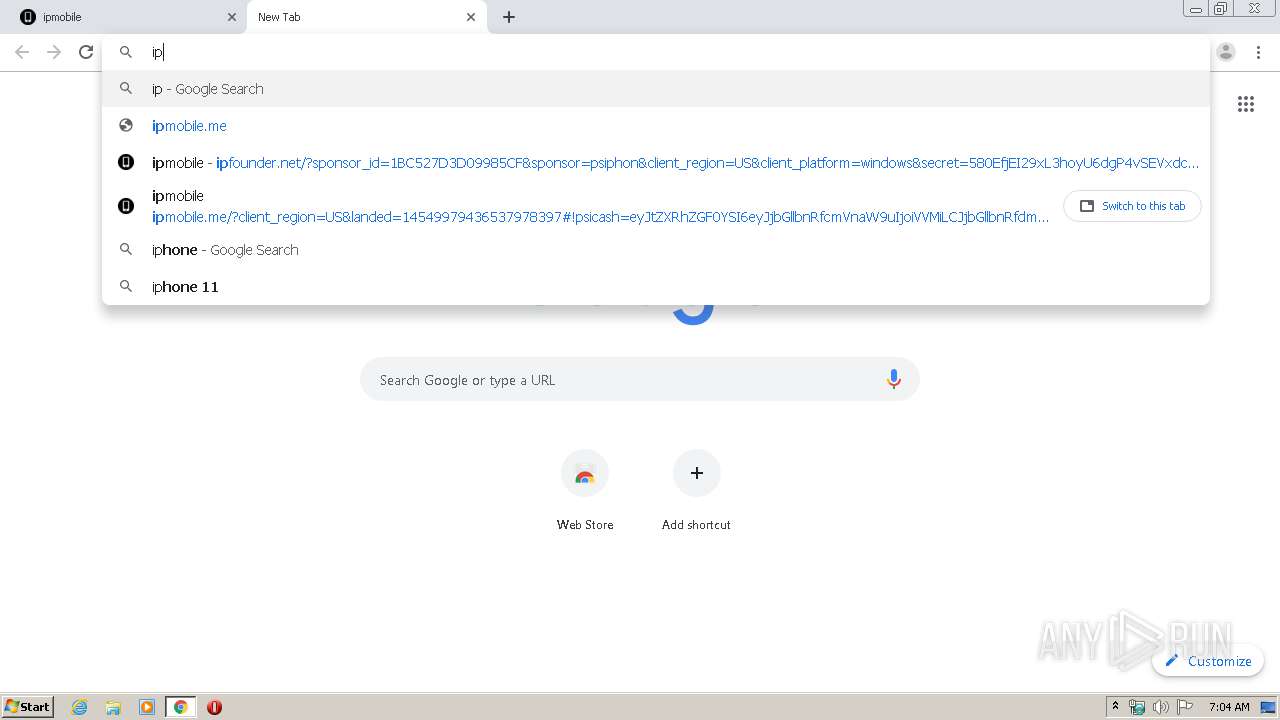Screen dimensions: 1280x720
Task: Select the ipmobile.me suggestion
Action: pyautogui.click(x=656, y=126)
